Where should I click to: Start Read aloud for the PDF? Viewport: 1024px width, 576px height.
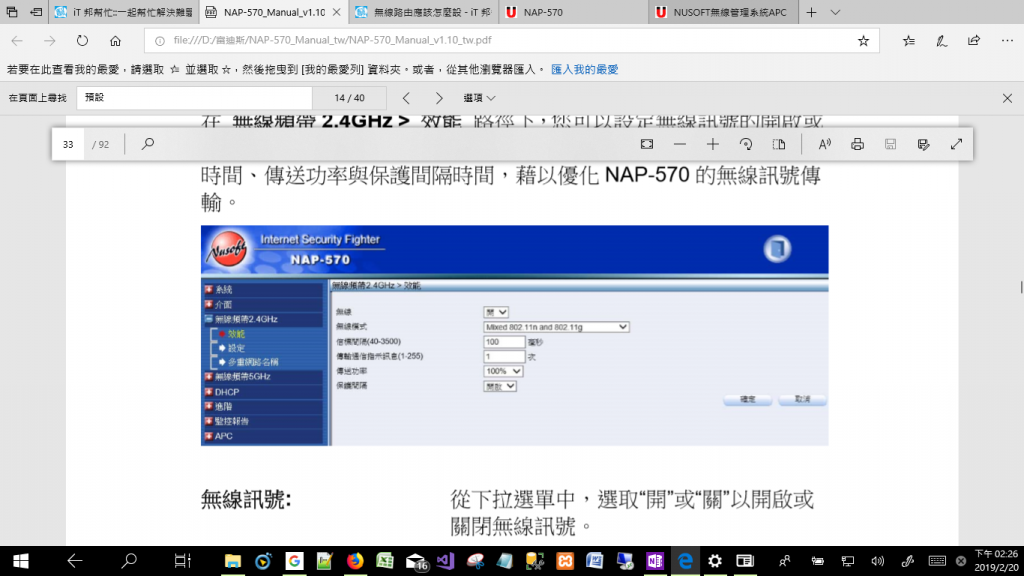[825, 144]
